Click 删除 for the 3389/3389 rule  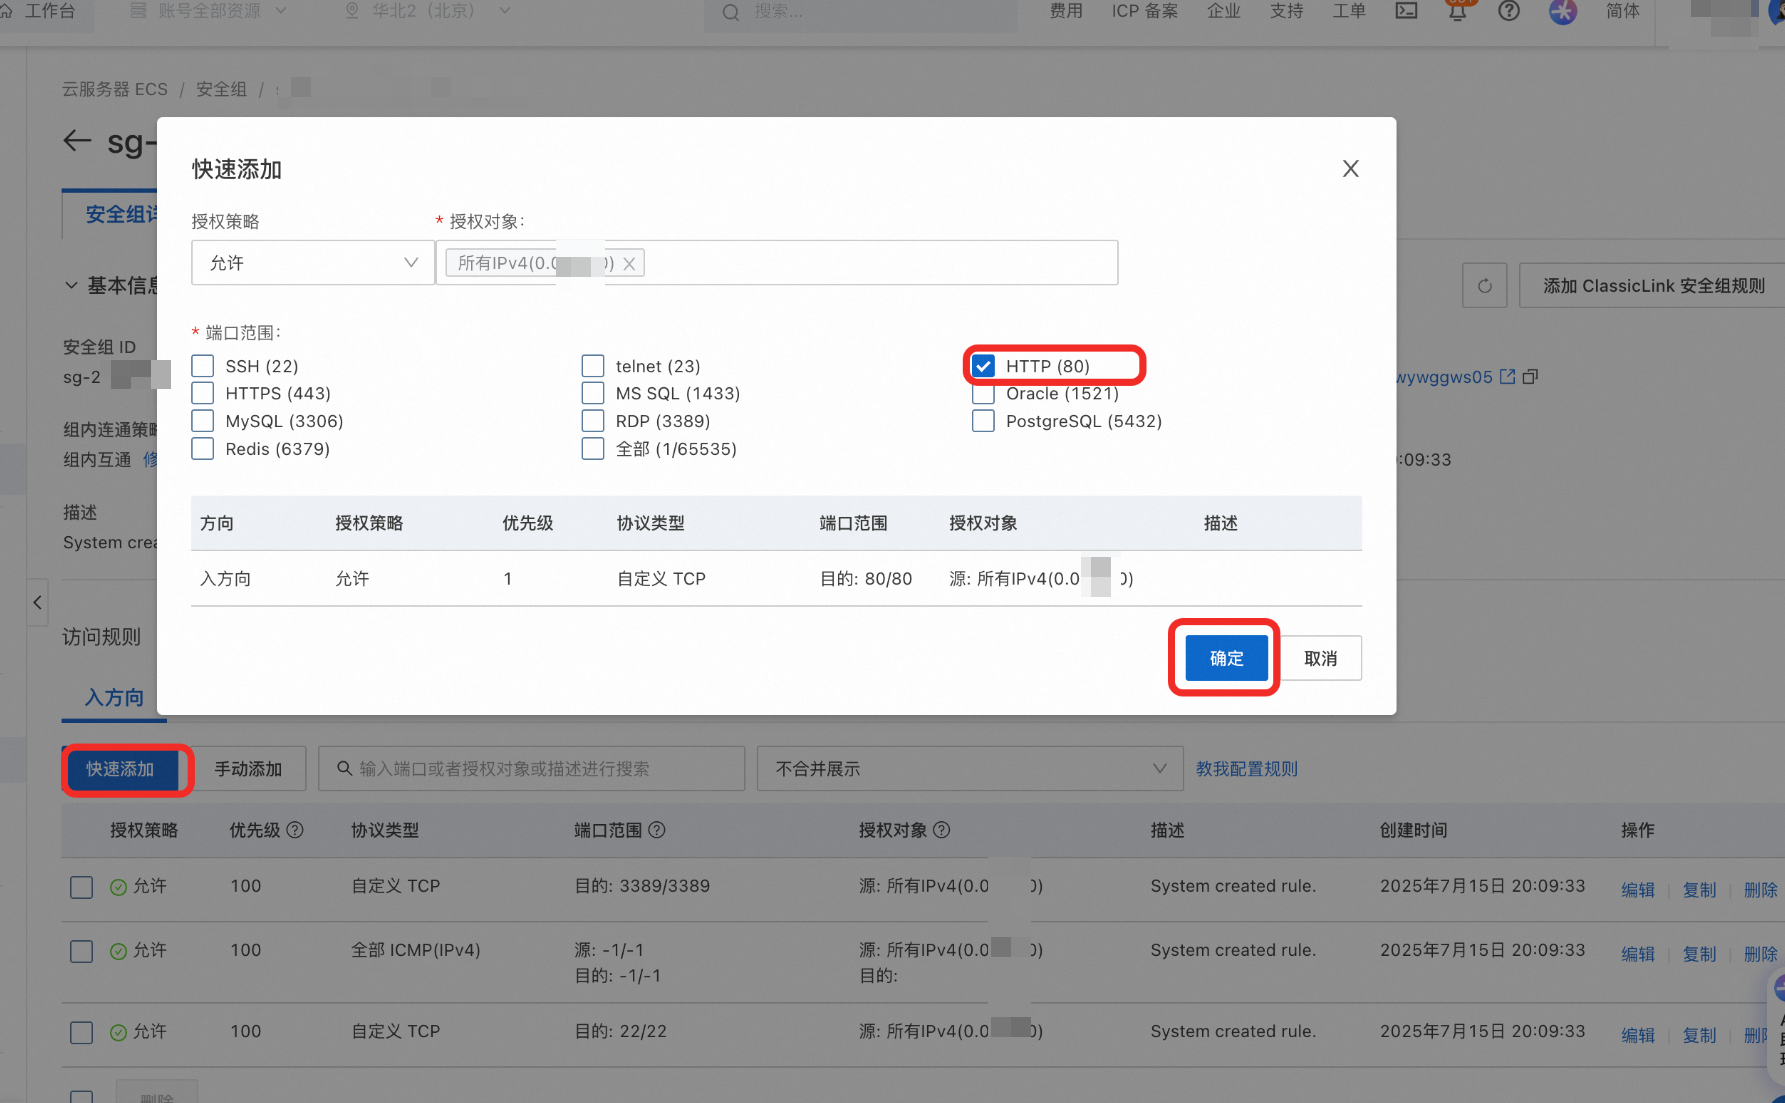pyautogui.click(x=1760, y=889)
